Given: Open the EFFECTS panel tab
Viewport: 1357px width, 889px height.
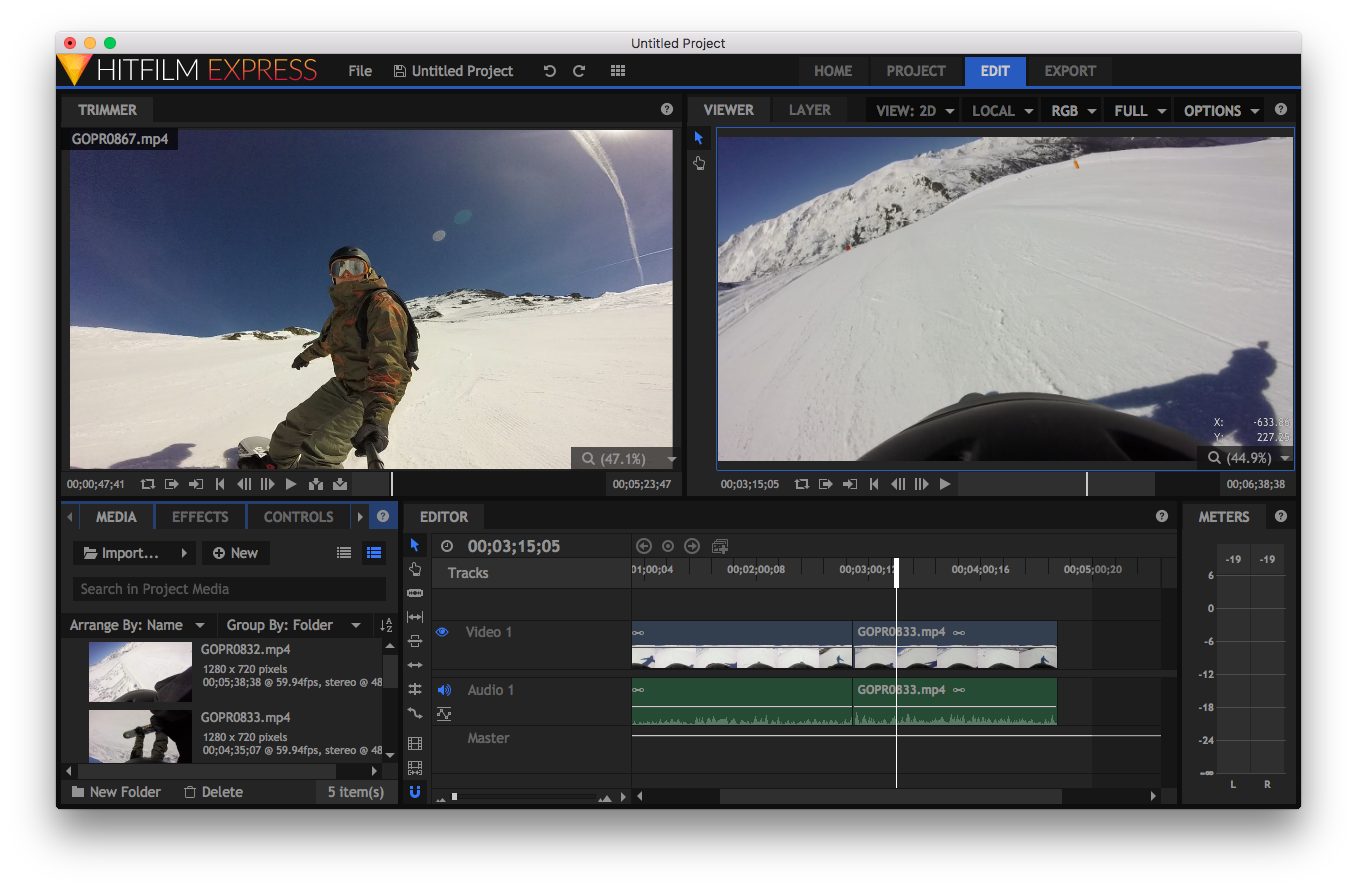Looking at the screenshot, I should pos(200,517).
